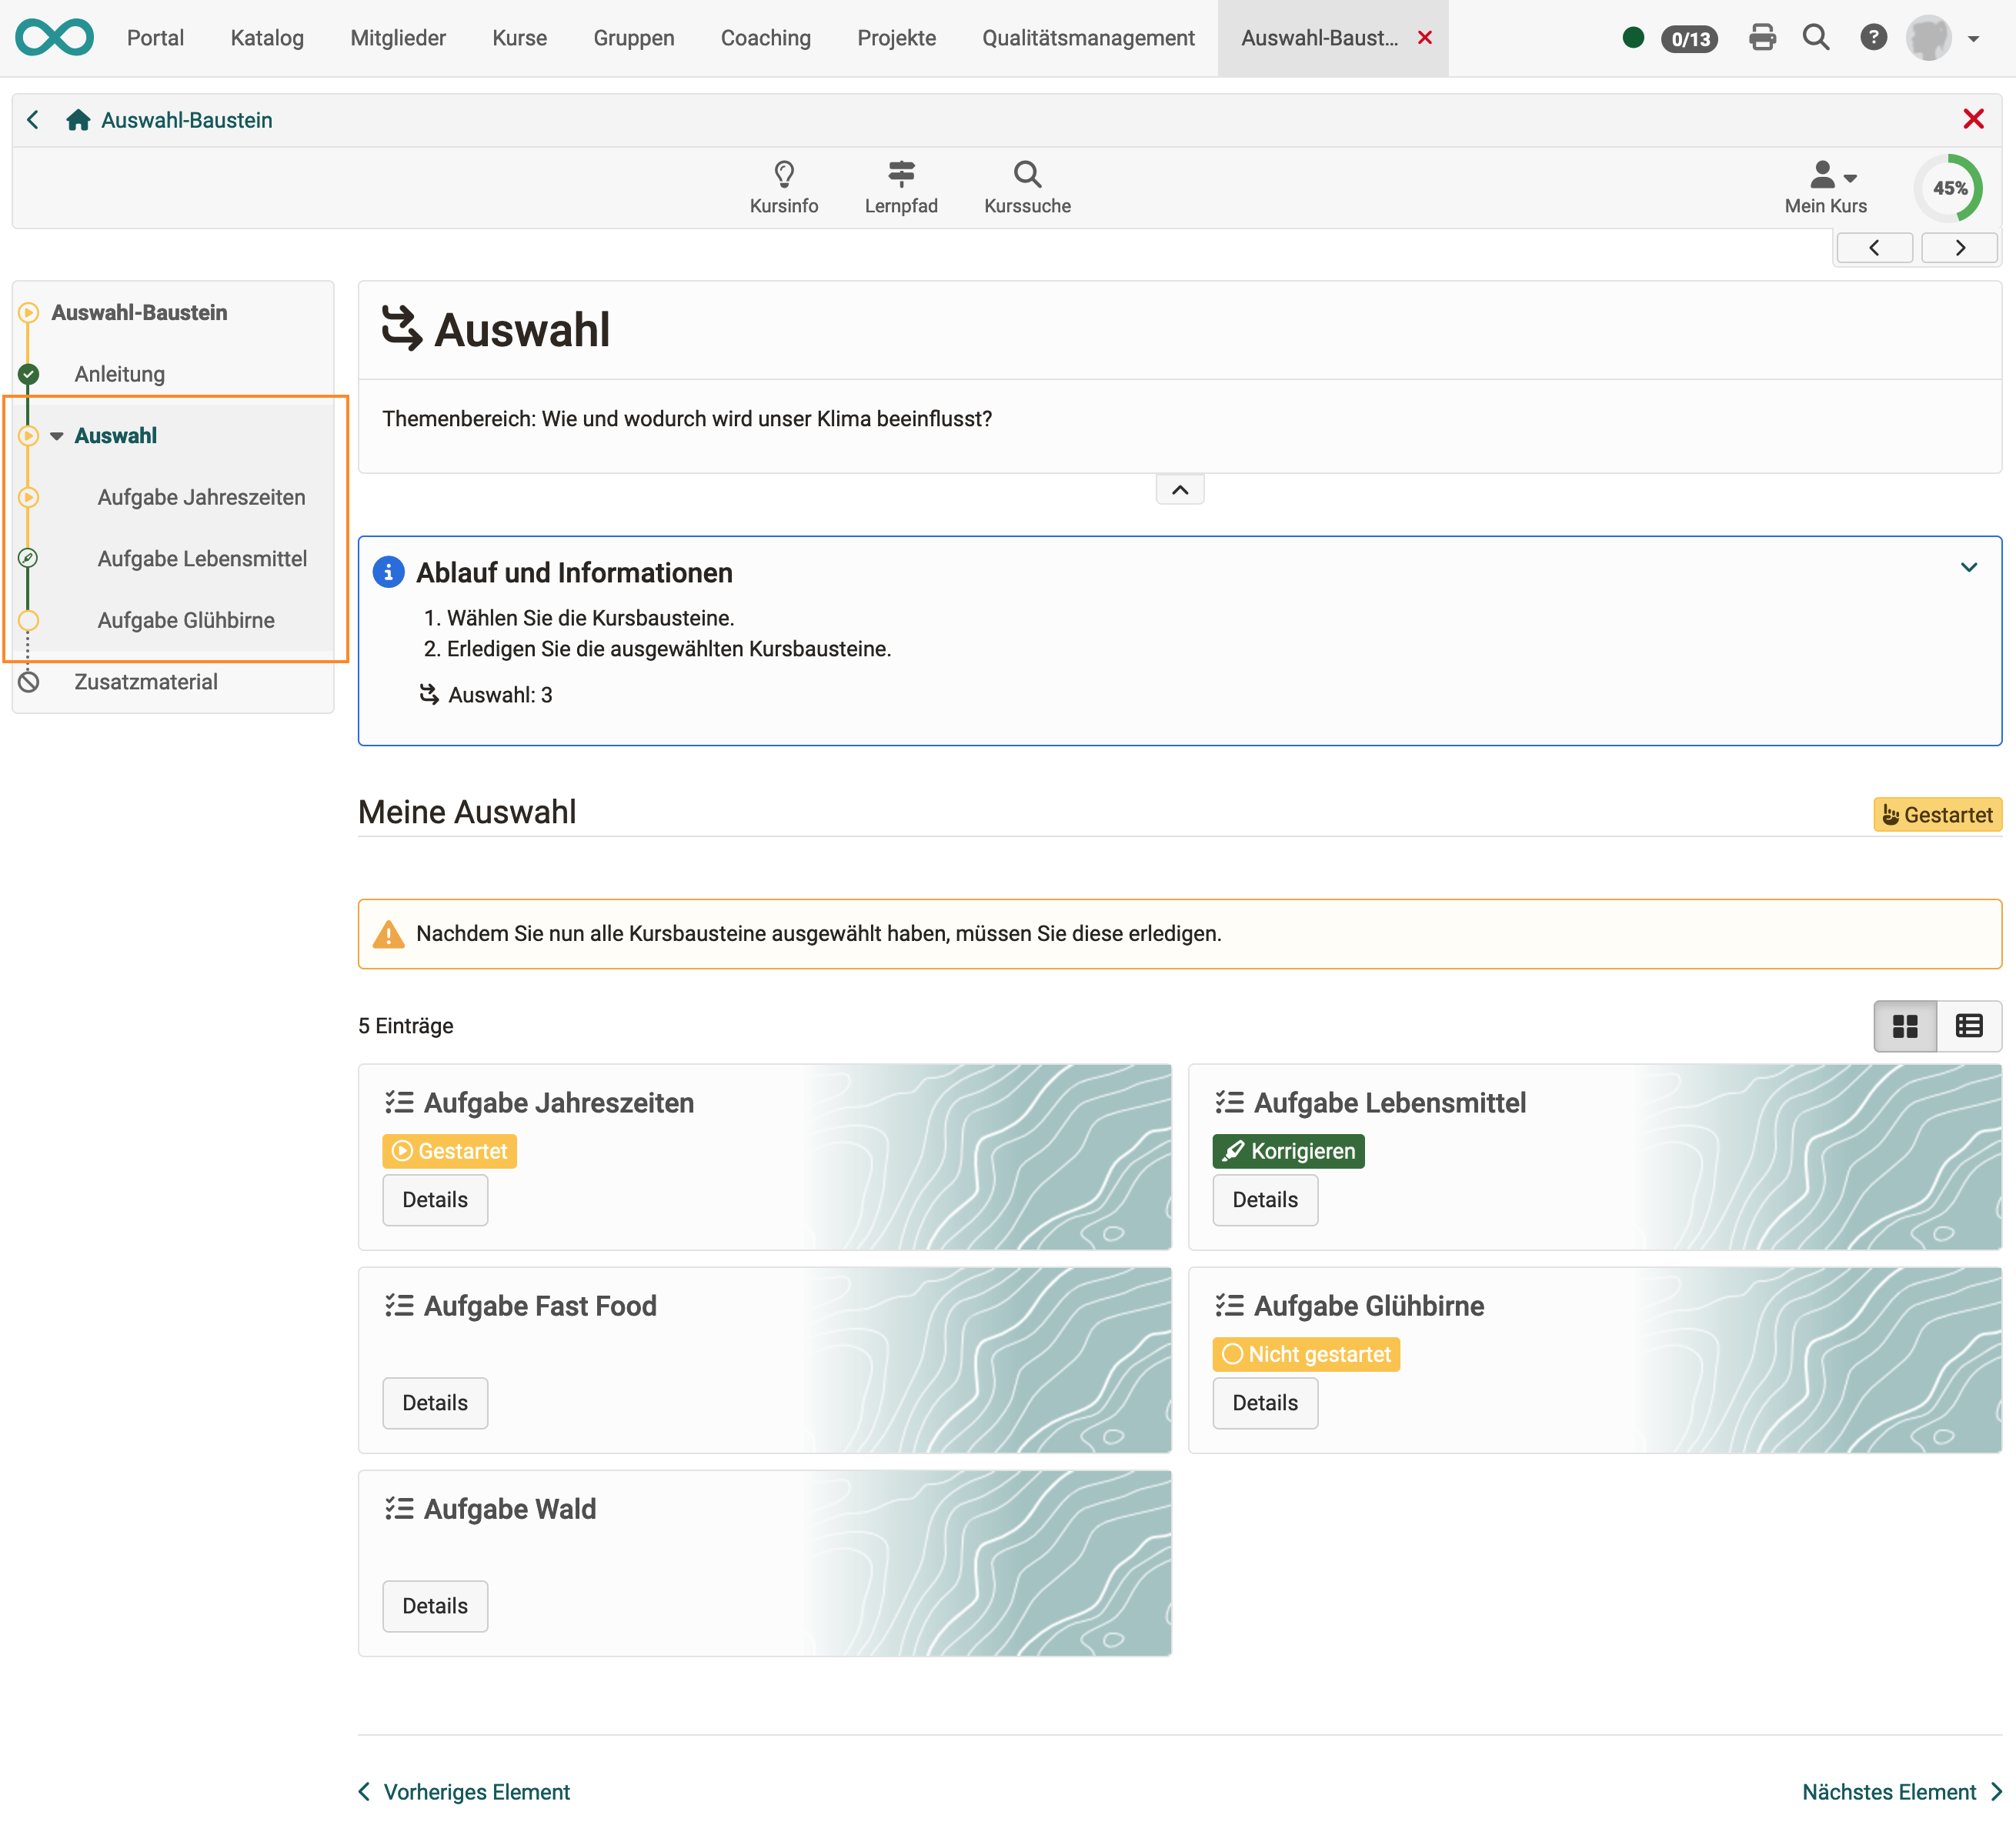This screenshot has height=1825, width=2016.
Task: Go to the Katalog tab
Action: (267, 38)
